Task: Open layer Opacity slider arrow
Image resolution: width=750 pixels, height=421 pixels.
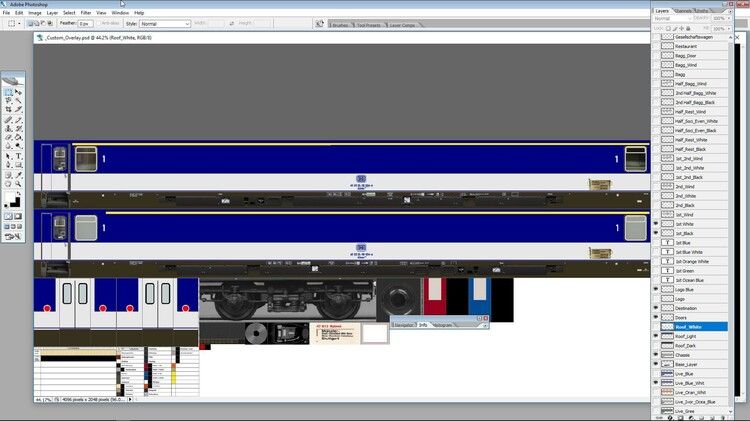Action: [729, 18]
